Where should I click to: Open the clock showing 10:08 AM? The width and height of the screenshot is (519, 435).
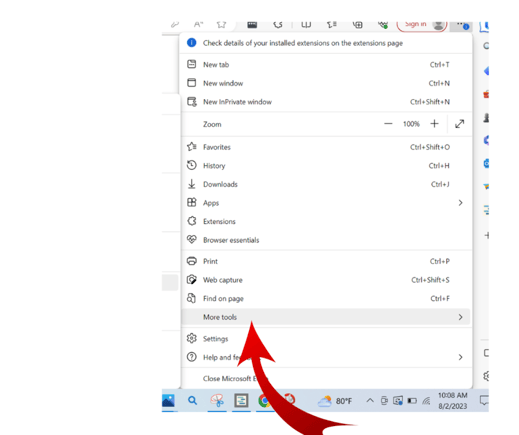453,401
